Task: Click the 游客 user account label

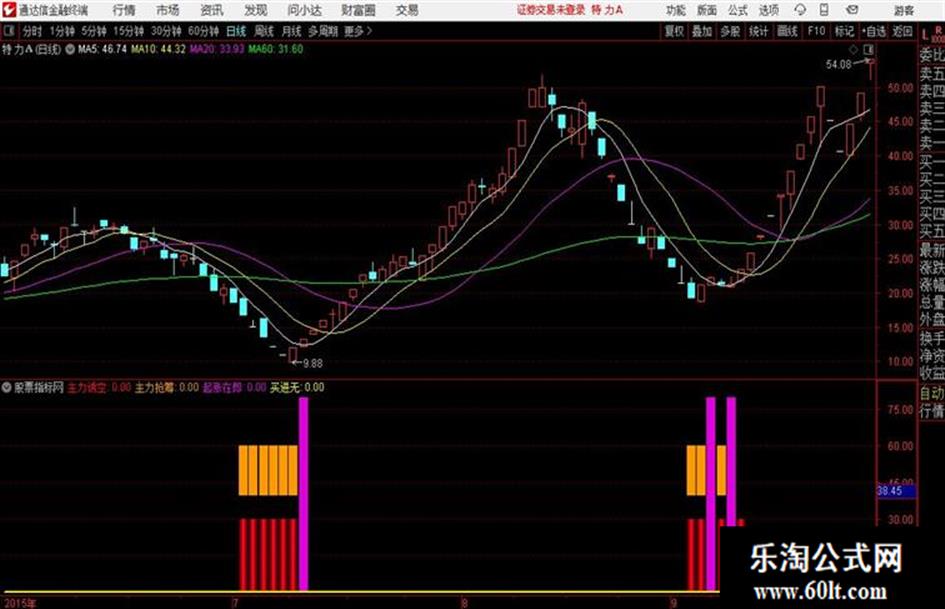Action: click(x=904, y=10)
